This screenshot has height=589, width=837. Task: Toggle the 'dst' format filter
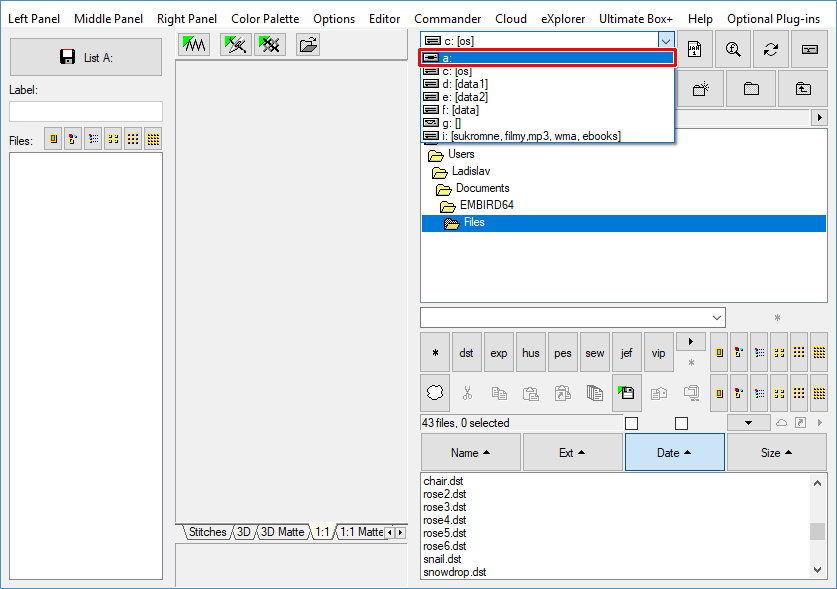(x=467, y=352)
